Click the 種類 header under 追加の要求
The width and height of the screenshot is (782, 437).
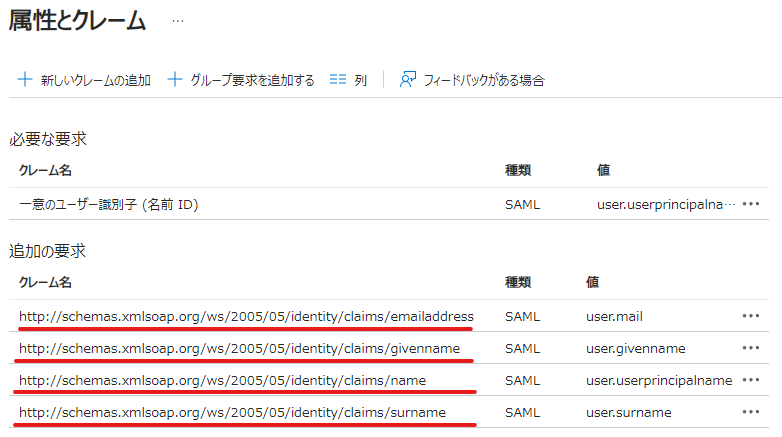coord(518,282)
